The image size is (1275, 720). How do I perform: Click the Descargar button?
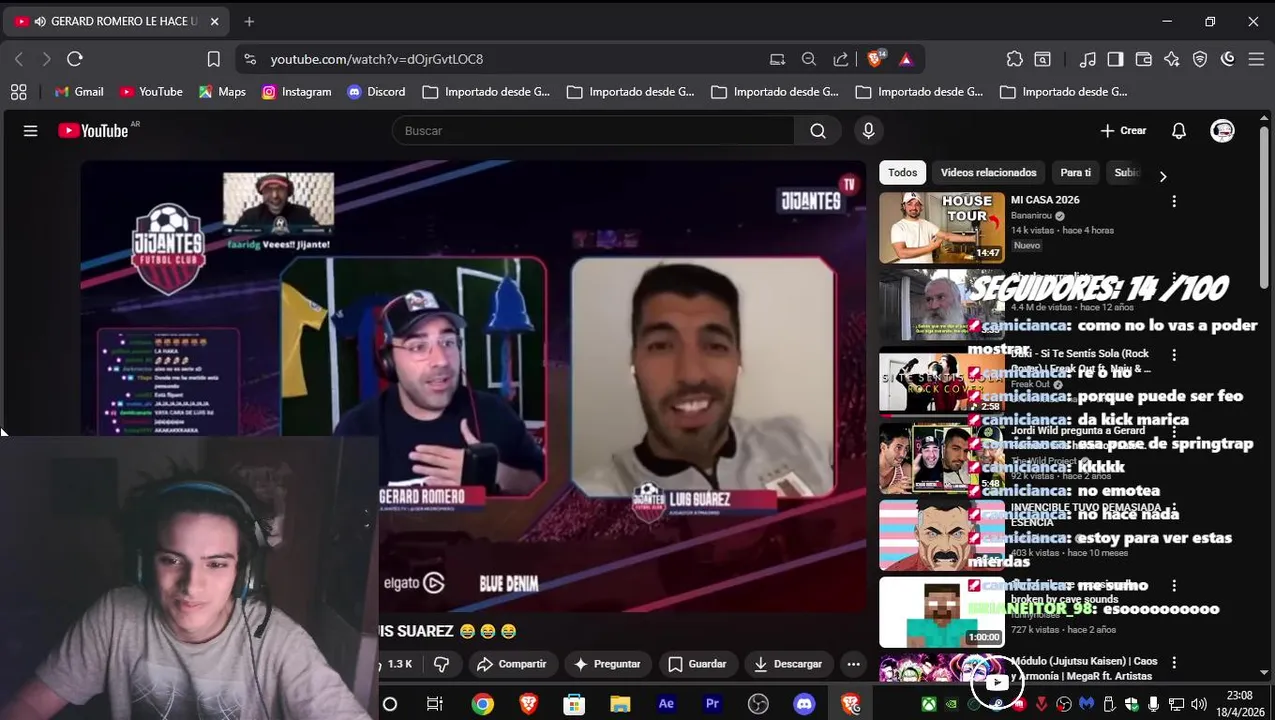(788, 664)
